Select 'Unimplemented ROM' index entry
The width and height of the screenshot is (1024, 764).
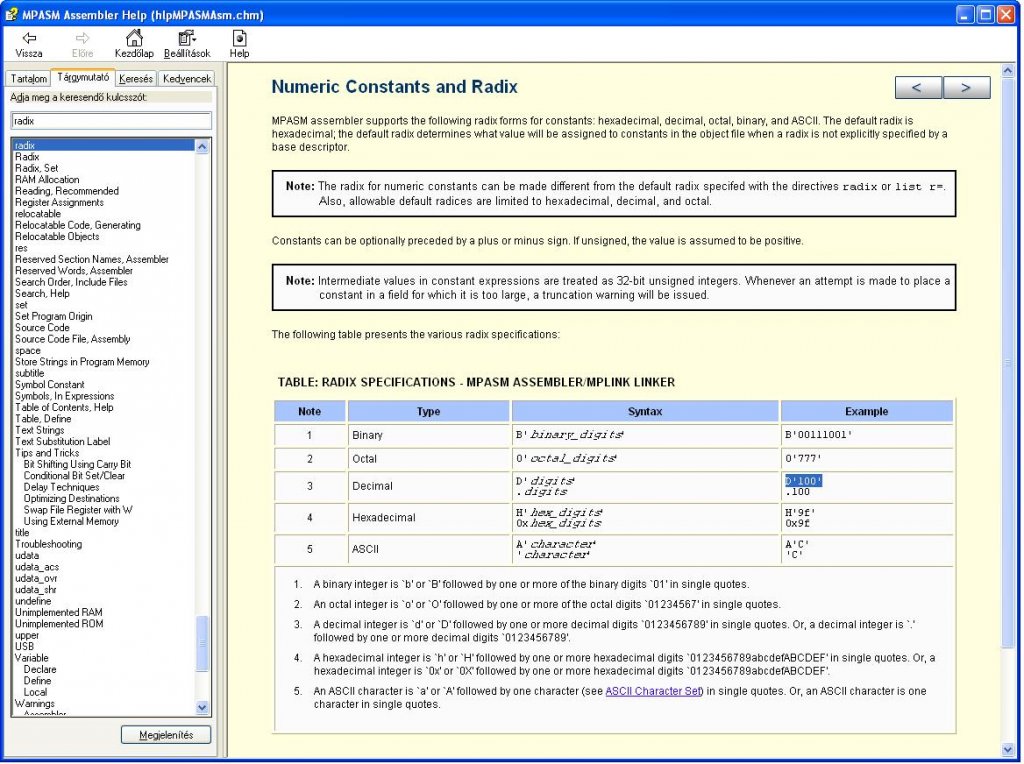coord(59,624)
